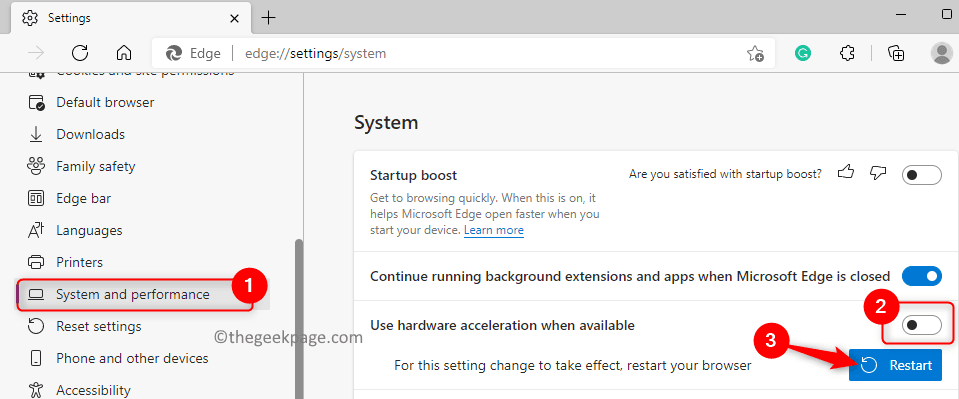The width and height of the screenshot is (959, 399).
Task: Click the thumbs up for startup boost
Action: [845, 173]
